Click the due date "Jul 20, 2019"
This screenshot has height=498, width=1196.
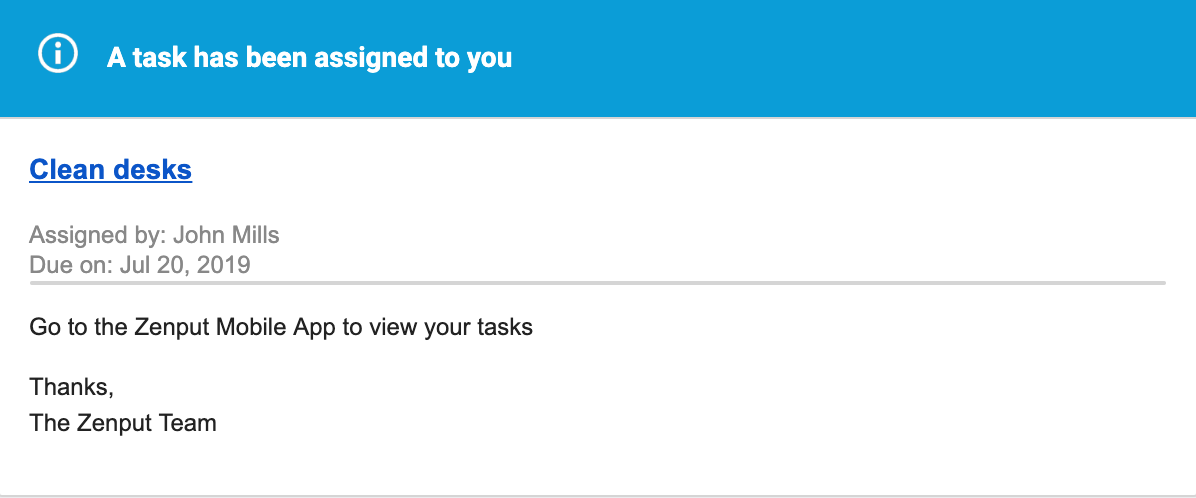(185, 265)
